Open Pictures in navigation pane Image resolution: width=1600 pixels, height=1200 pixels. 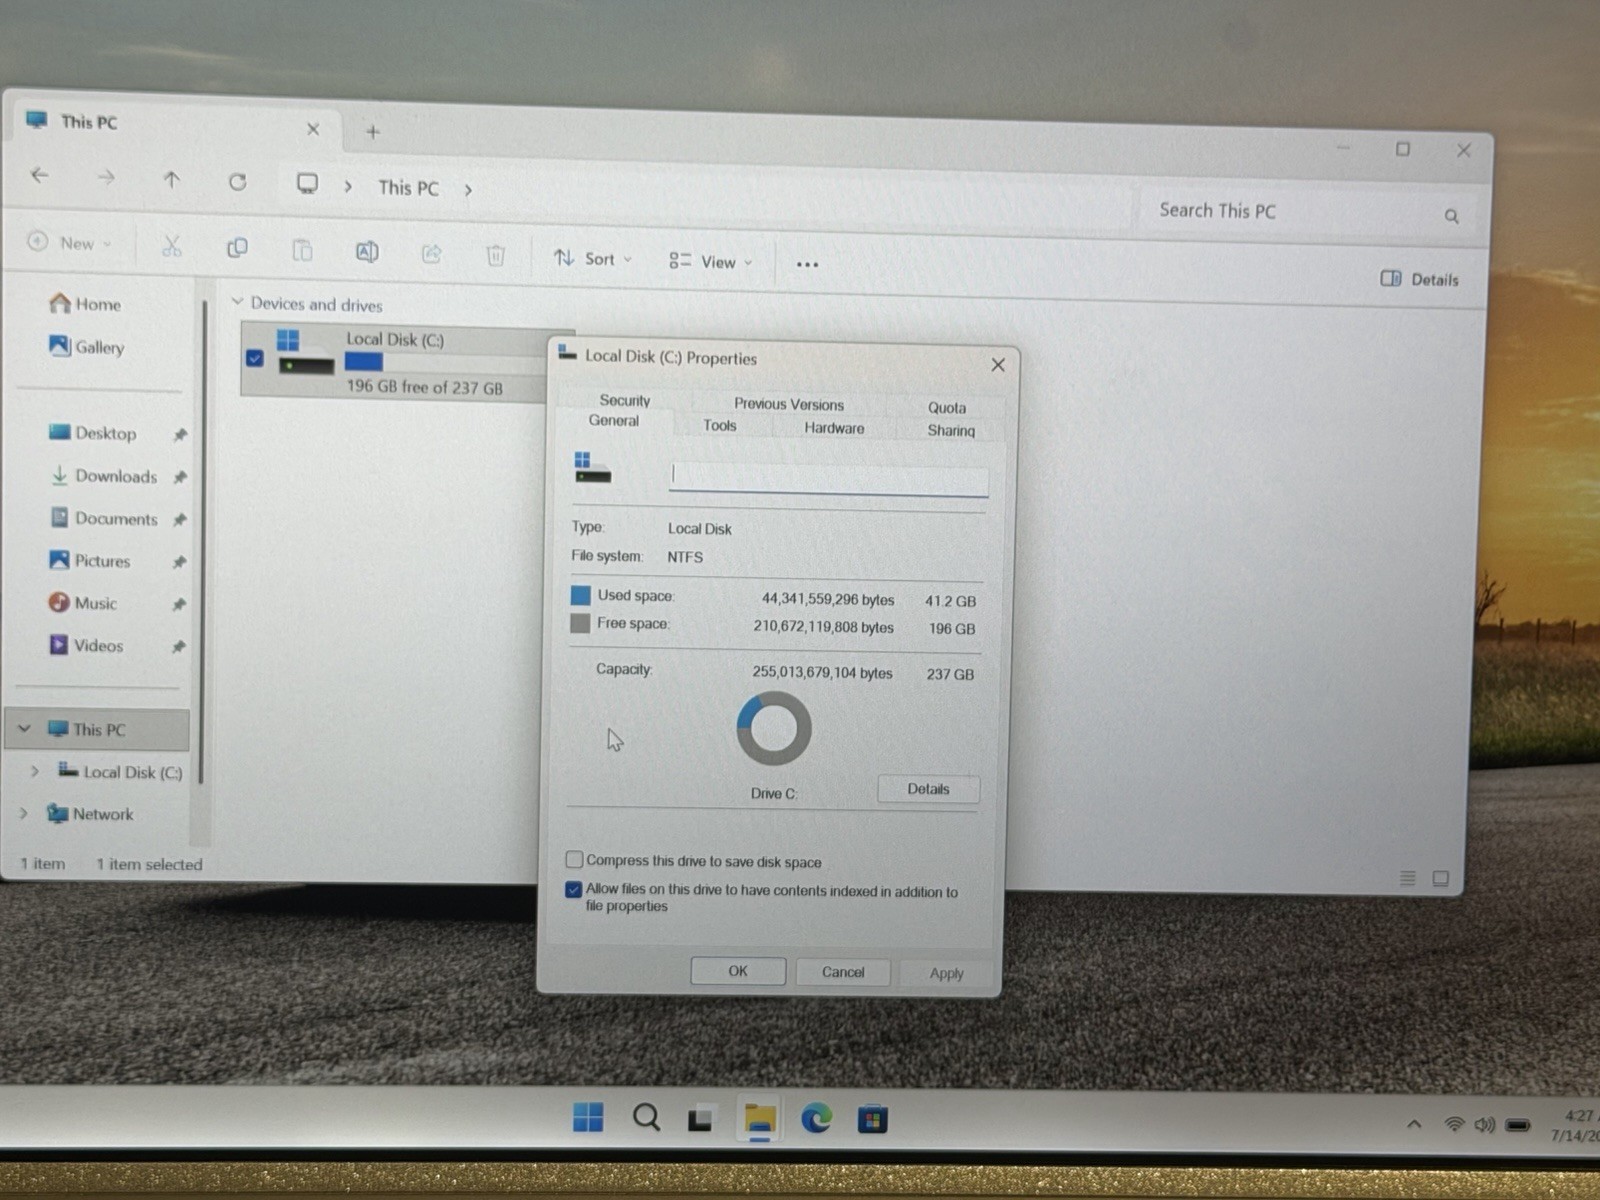pos(90,560)
